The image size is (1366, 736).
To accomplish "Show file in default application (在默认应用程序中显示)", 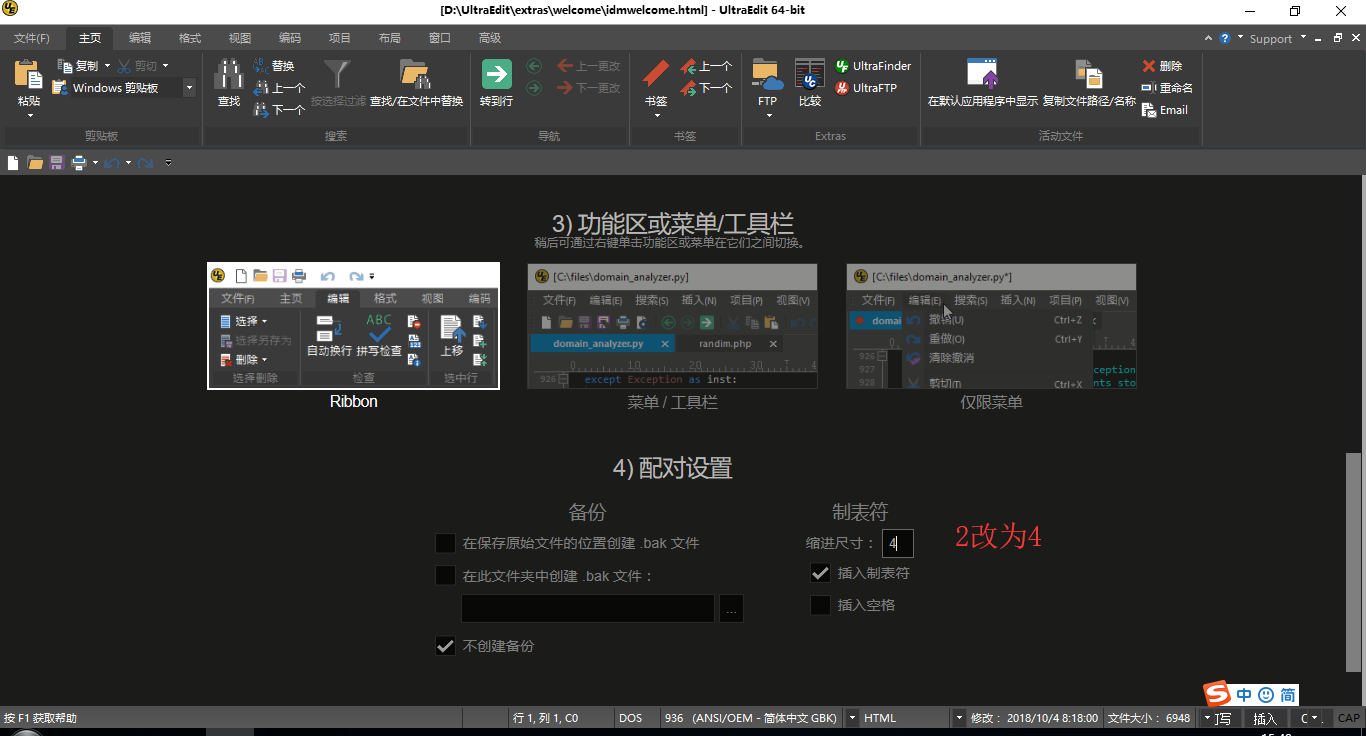I will (983, 83).
